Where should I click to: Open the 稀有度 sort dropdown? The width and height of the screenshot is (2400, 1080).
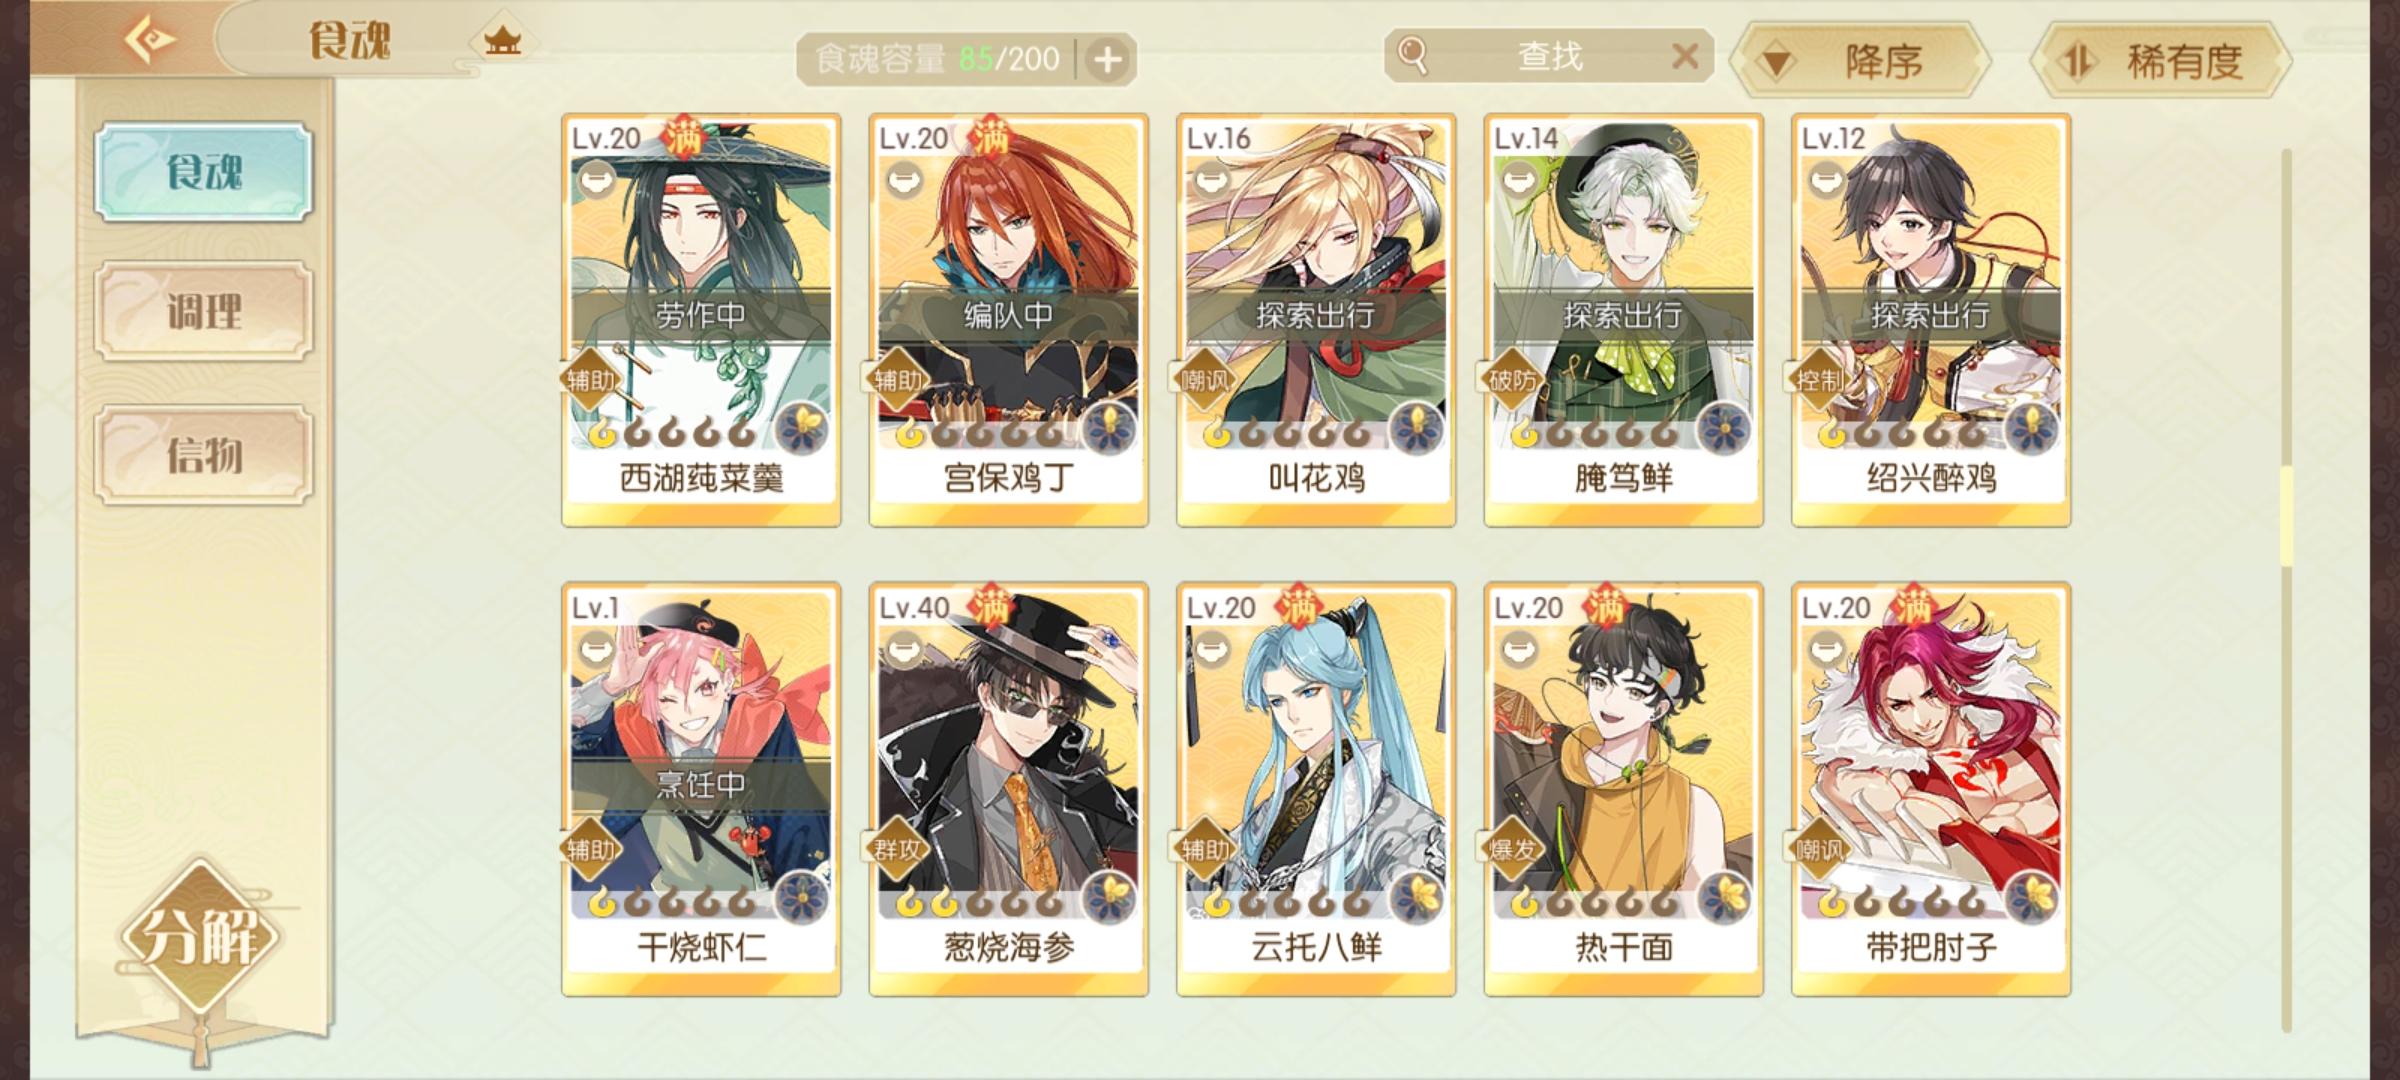point(2162,61)
